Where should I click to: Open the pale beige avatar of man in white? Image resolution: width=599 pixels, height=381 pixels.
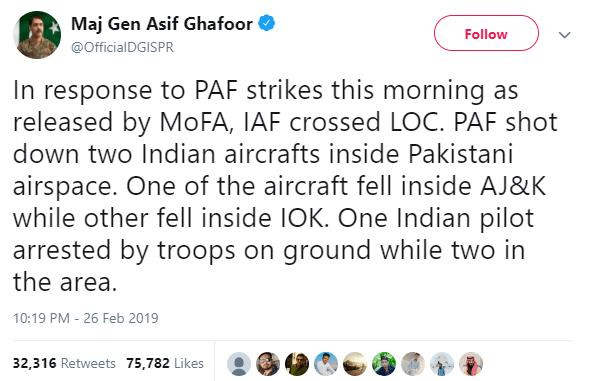pos(413,364)
